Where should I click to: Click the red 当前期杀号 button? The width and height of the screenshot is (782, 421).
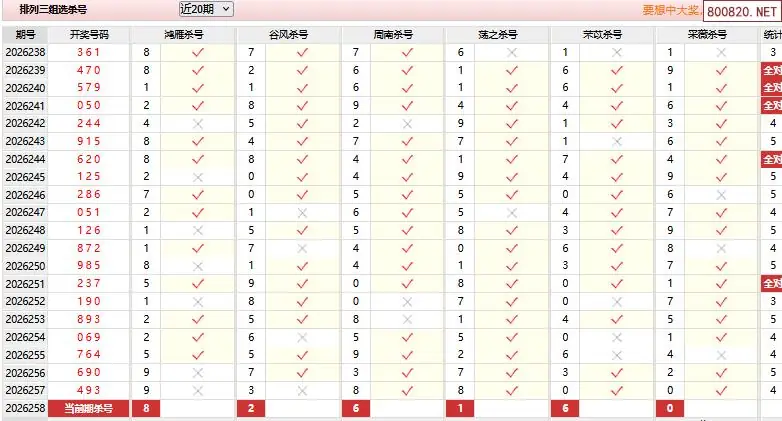tap(88, 408)
